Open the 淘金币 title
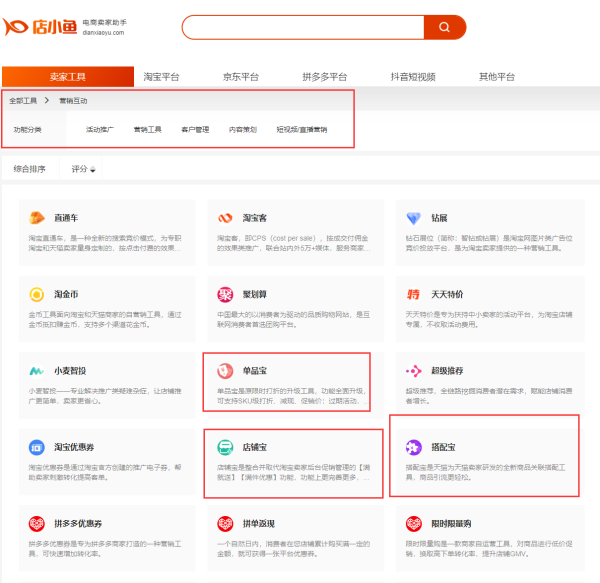 (x=66, y=294)
